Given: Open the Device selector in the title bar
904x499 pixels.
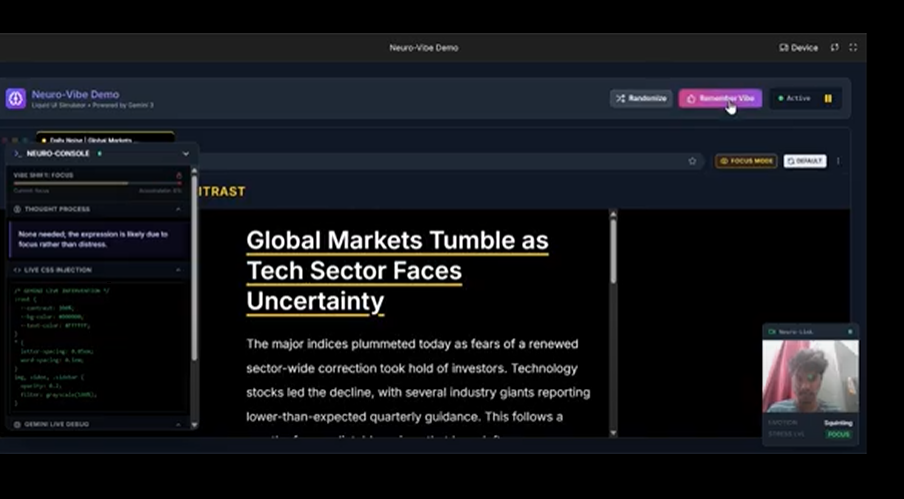Looking at the screenshot, I should point(798,48).
